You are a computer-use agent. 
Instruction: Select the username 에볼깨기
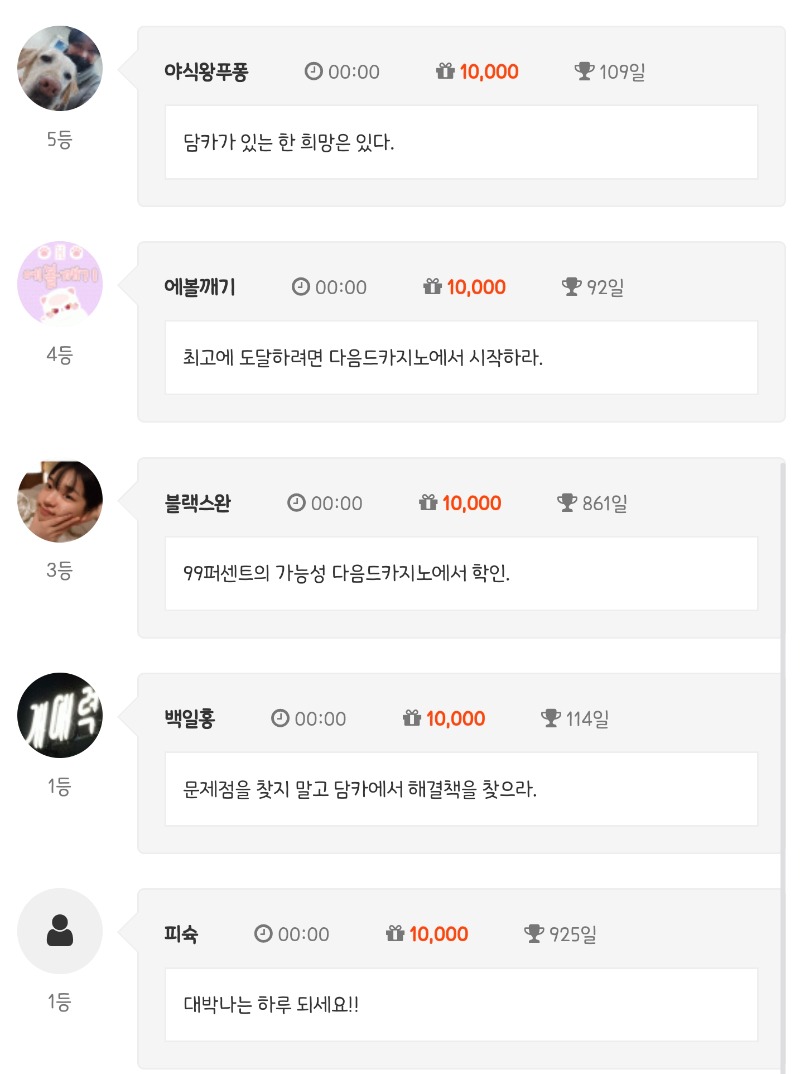(199, 287)
